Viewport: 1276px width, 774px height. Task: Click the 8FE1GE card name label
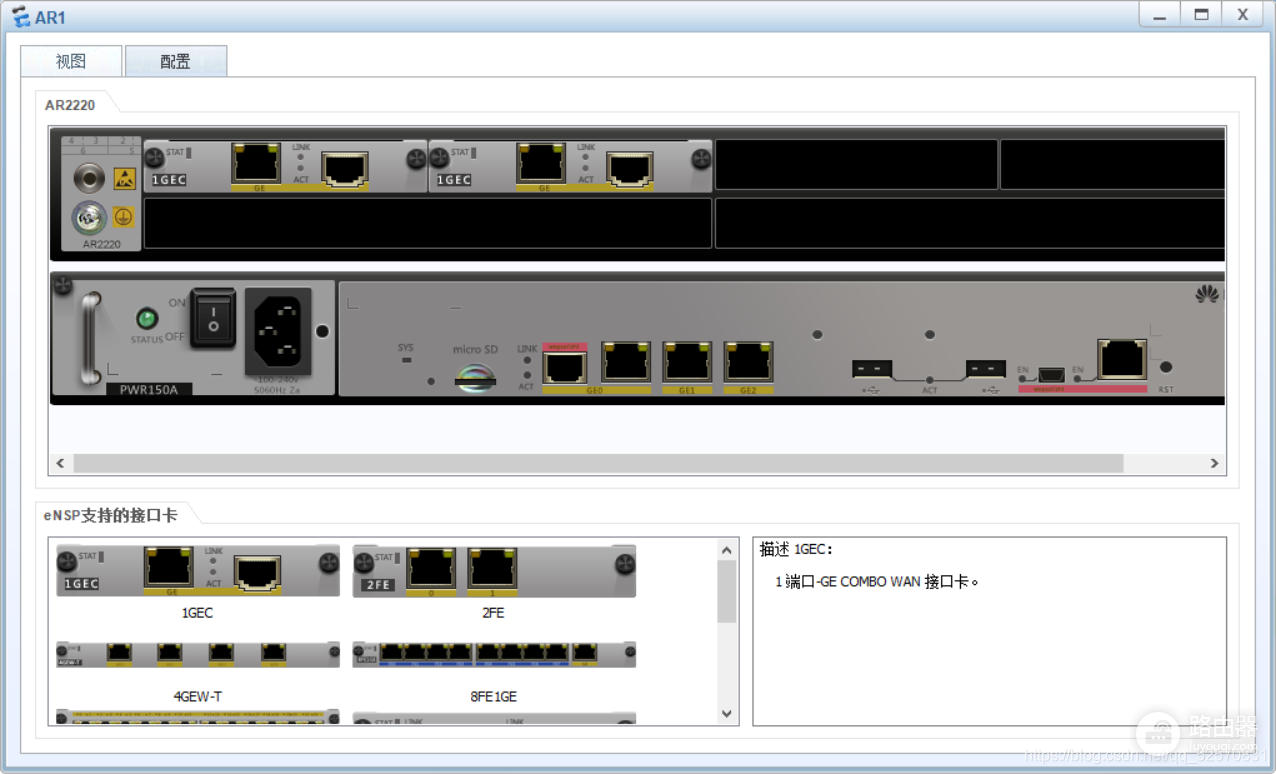point(493,696)
